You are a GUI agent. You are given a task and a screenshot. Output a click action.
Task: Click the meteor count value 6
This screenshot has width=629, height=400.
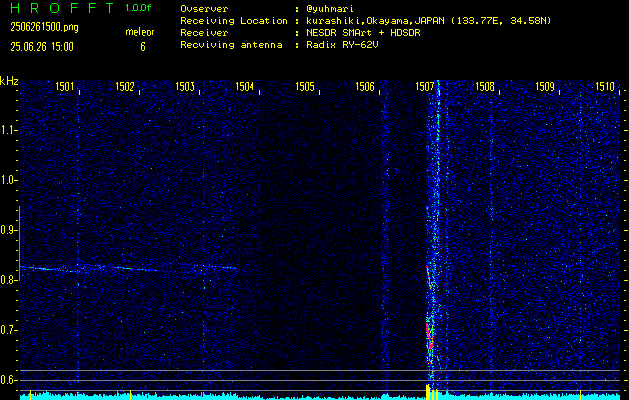point(143,47)
